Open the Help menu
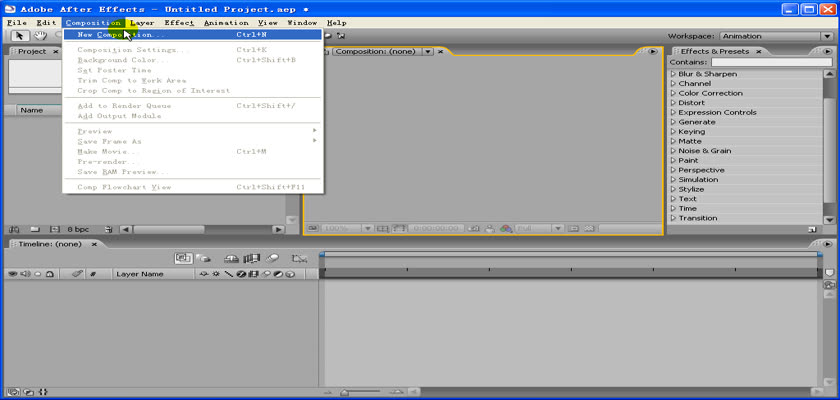 pyautogui.click(x=336, y=23)
